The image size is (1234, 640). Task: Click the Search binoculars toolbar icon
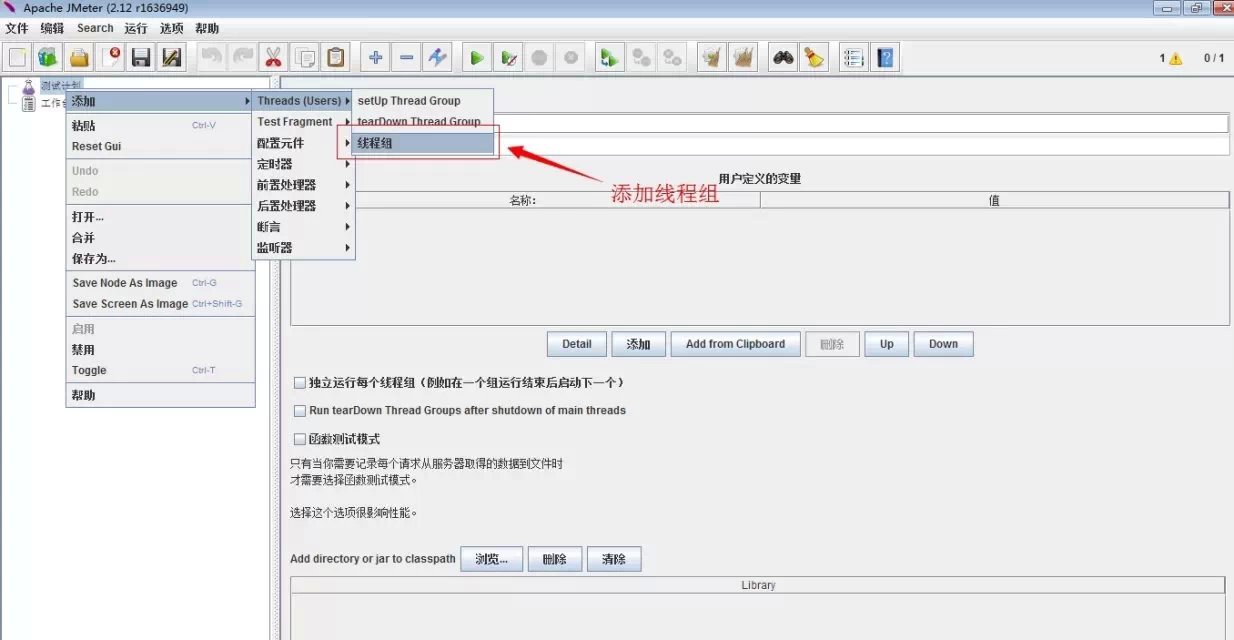[783, 58]
